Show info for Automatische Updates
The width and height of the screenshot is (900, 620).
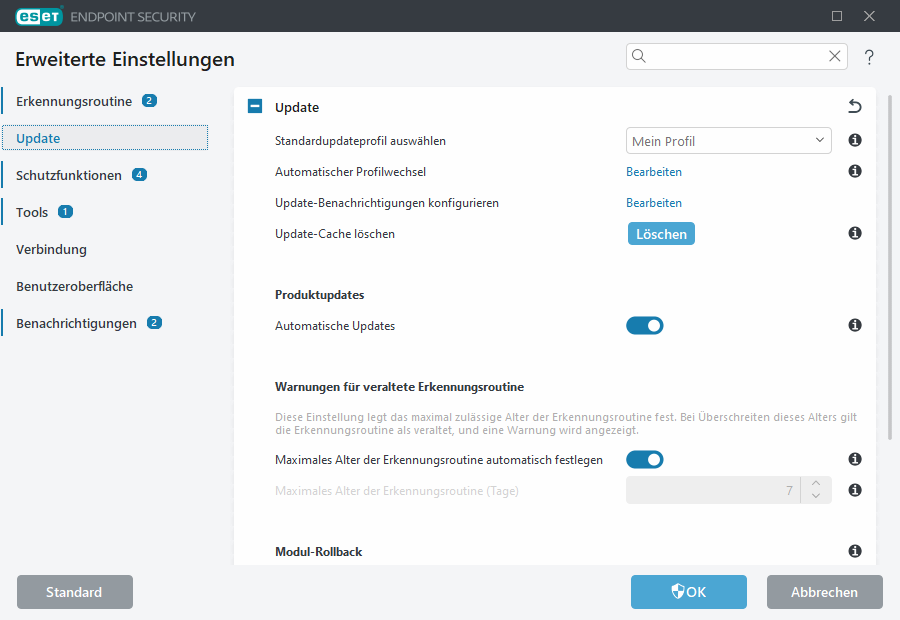(x=855, y=325)
